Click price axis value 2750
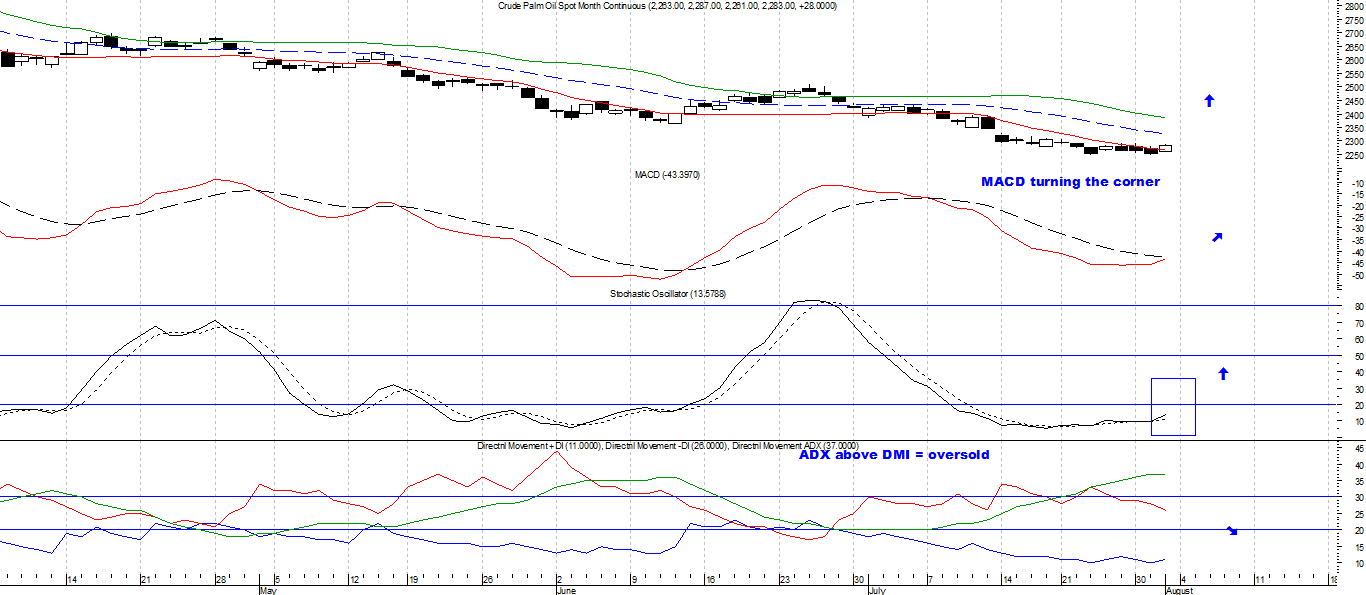The height and width of the screenshot is (595, 1366). 1352,20
